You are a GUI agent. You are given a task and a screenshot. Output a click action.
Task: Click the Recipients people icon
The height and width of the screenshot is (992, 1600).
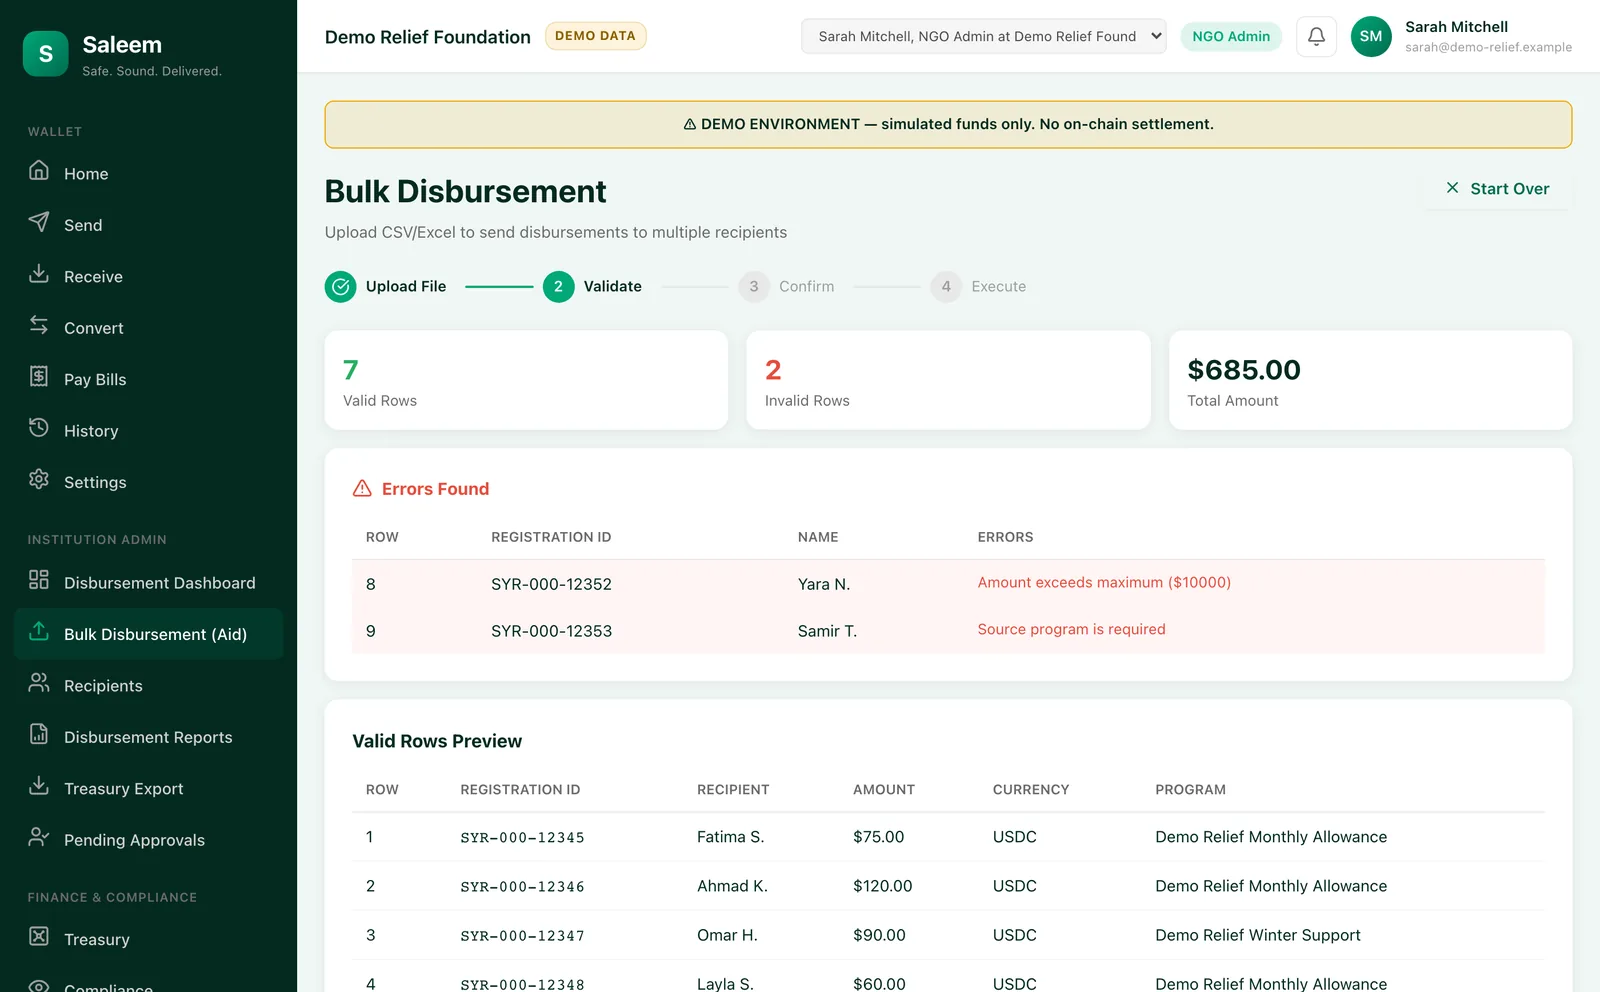39,683
